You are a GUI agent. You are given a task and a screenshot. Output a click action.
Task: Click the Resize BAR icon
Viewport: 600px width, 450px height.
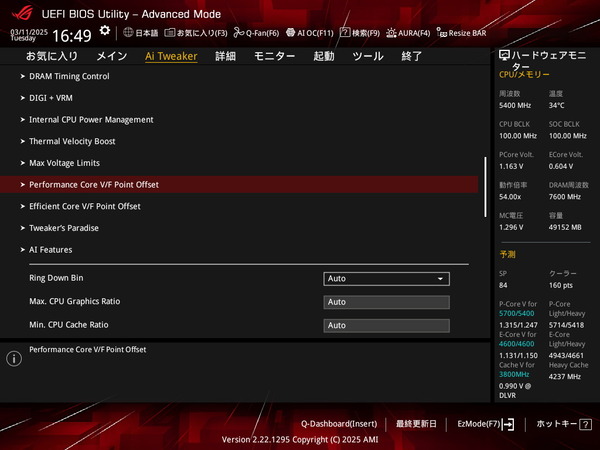pyautogui.click(x=442, y=33)
